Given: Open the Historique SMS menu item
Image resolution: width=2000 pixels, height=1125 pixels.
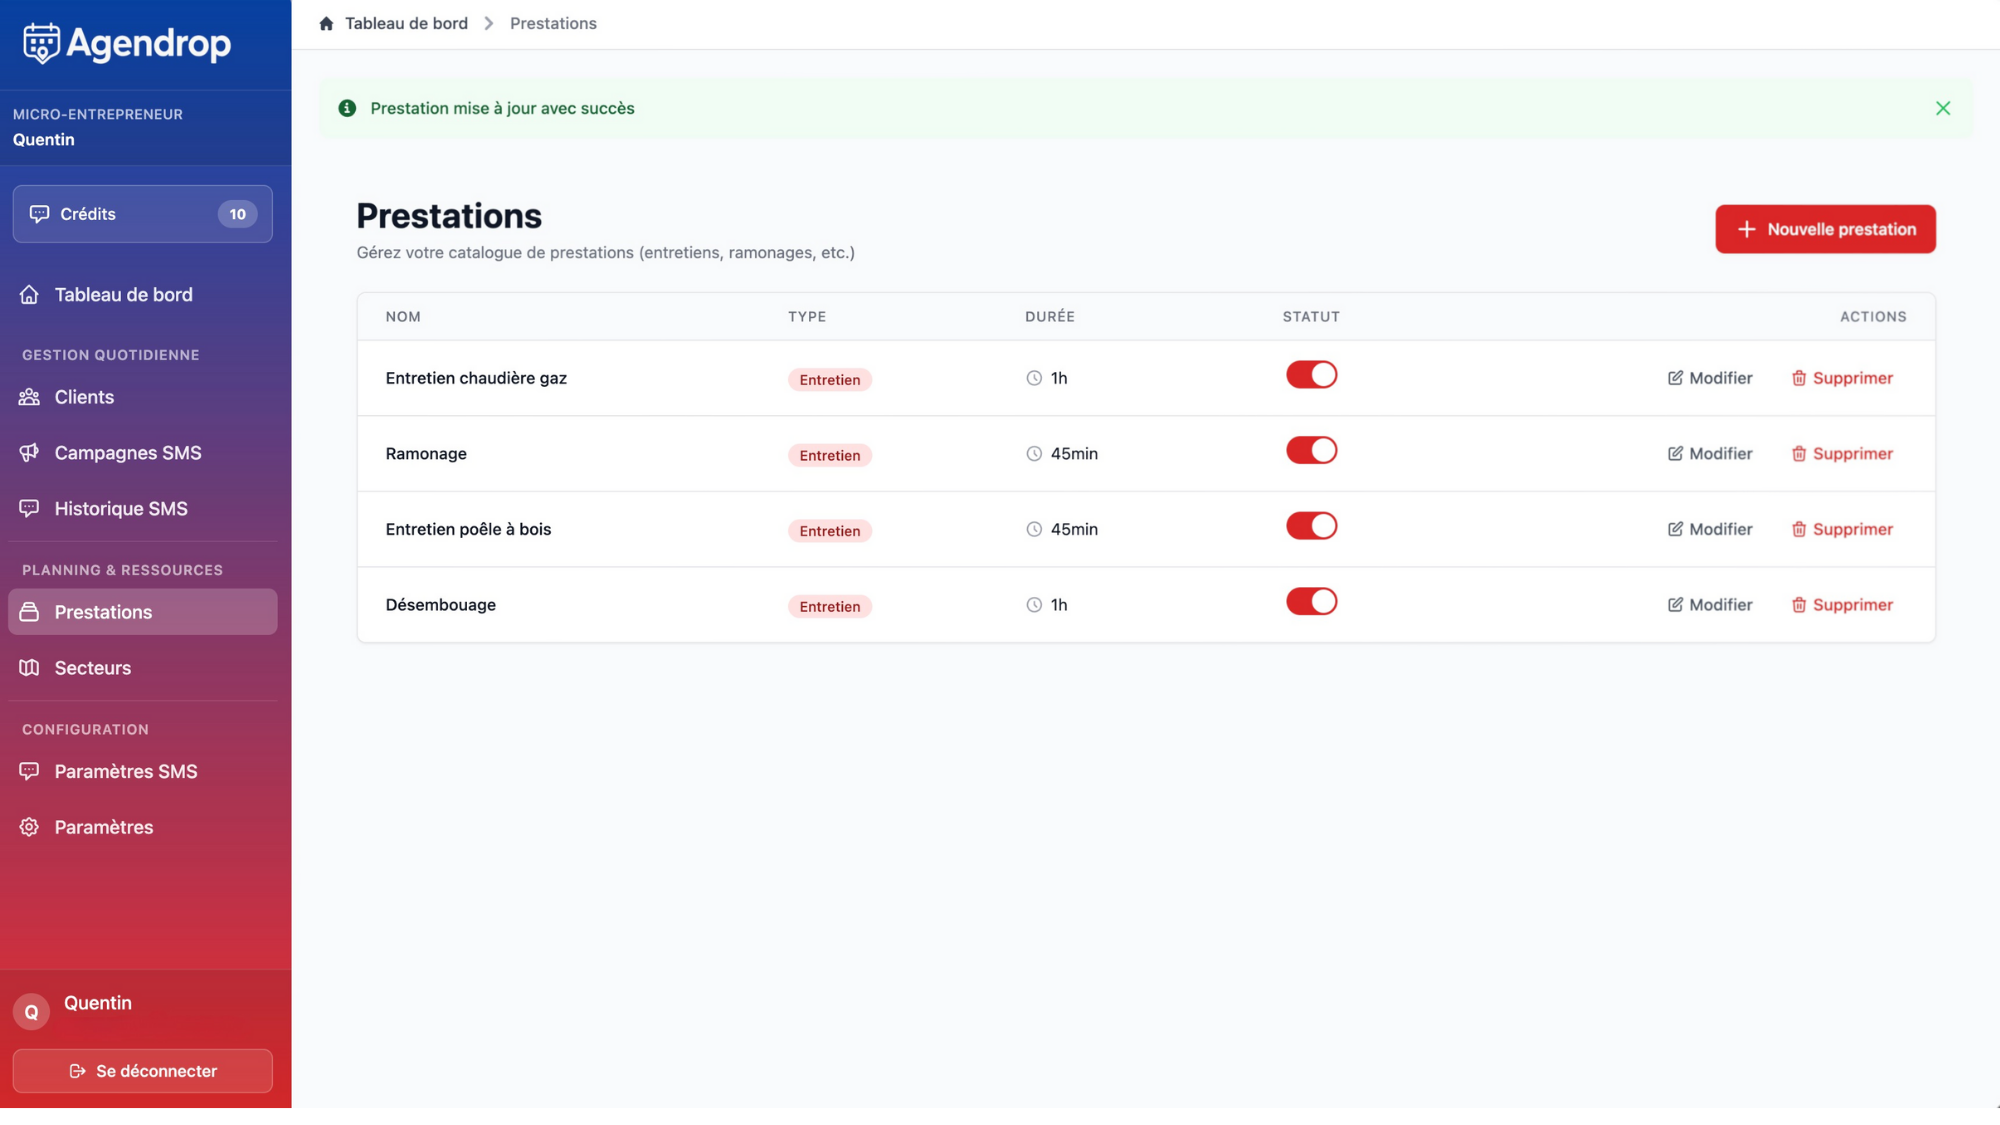Looking at the screenshot, I should click(121, 509).
